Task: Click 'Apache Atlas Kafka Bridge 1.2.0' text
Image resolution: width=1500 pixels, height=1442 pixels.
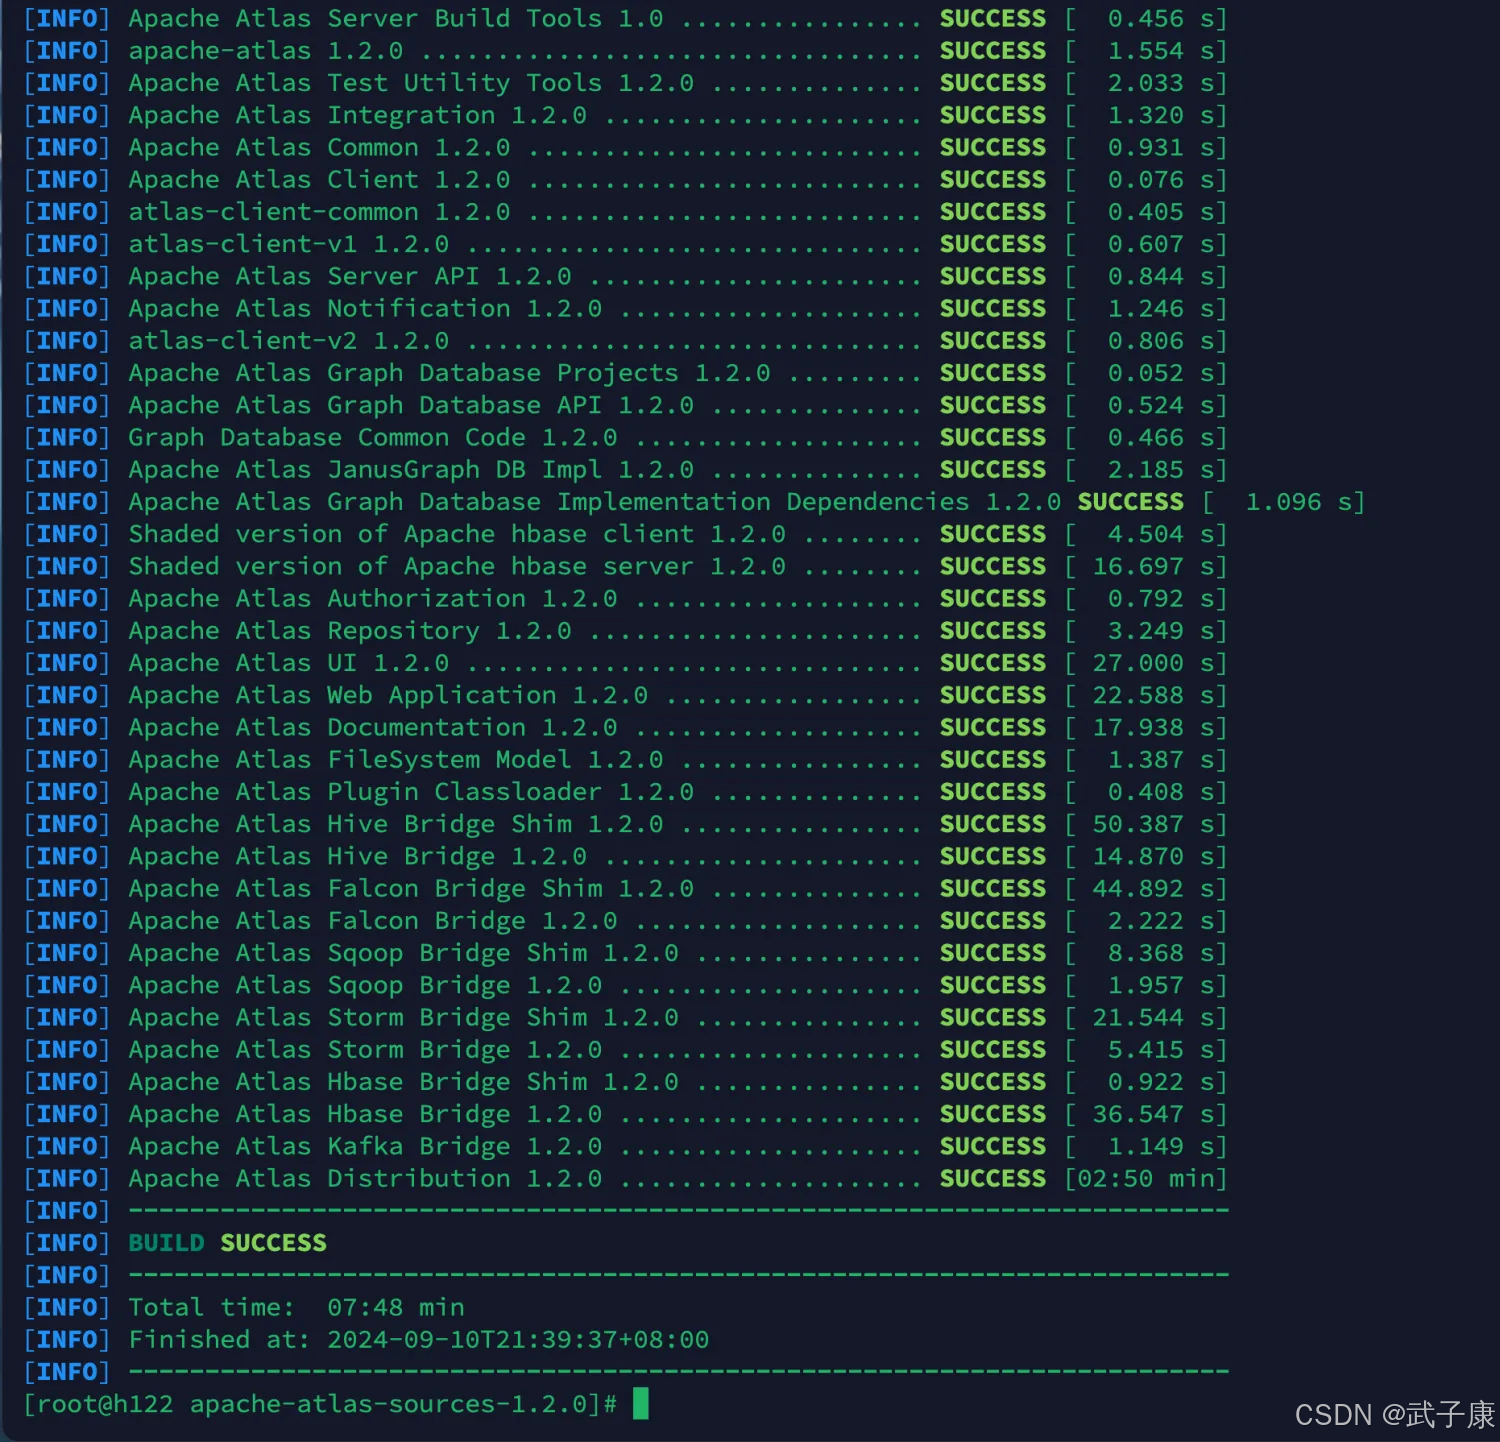Action: pos(365,1147)
